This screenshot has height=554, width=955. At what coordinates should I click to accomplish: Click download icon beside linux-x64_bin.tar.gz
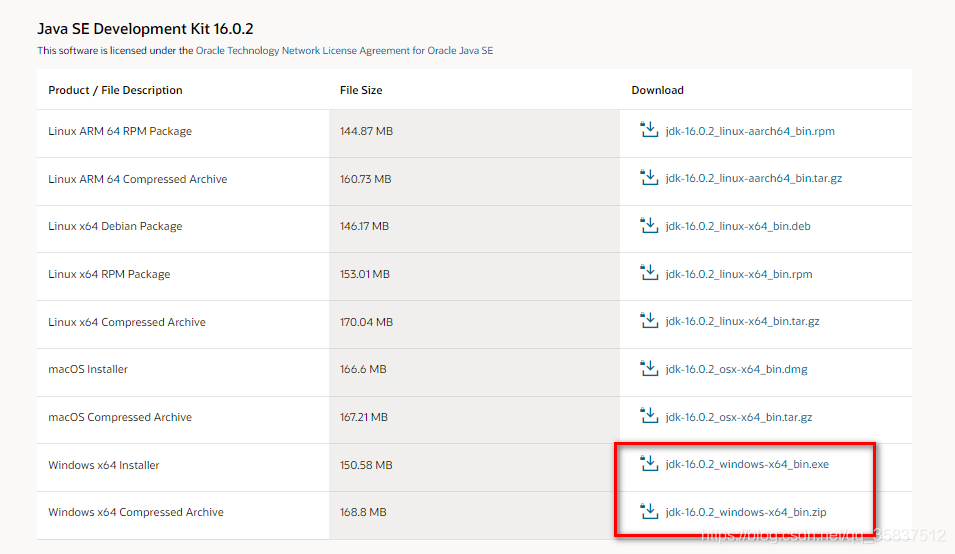click(649, 320)
